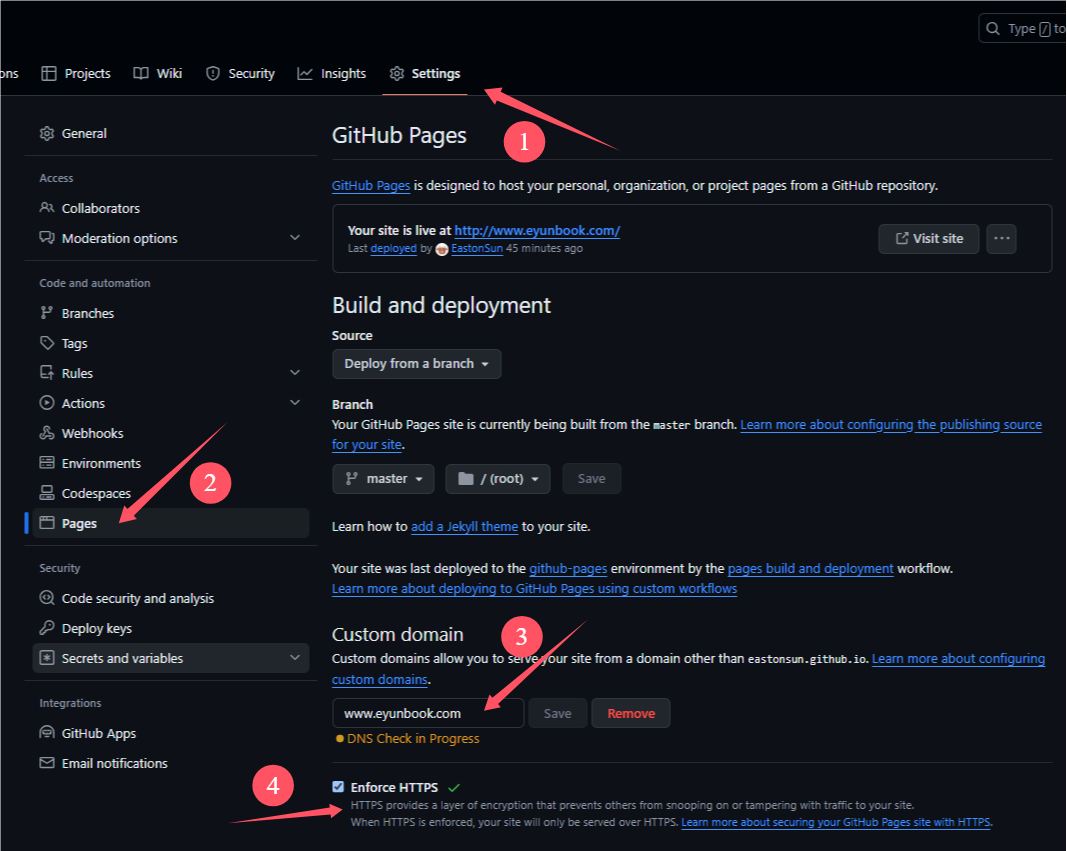Click the Collaborators people icon

click(46, 208)
